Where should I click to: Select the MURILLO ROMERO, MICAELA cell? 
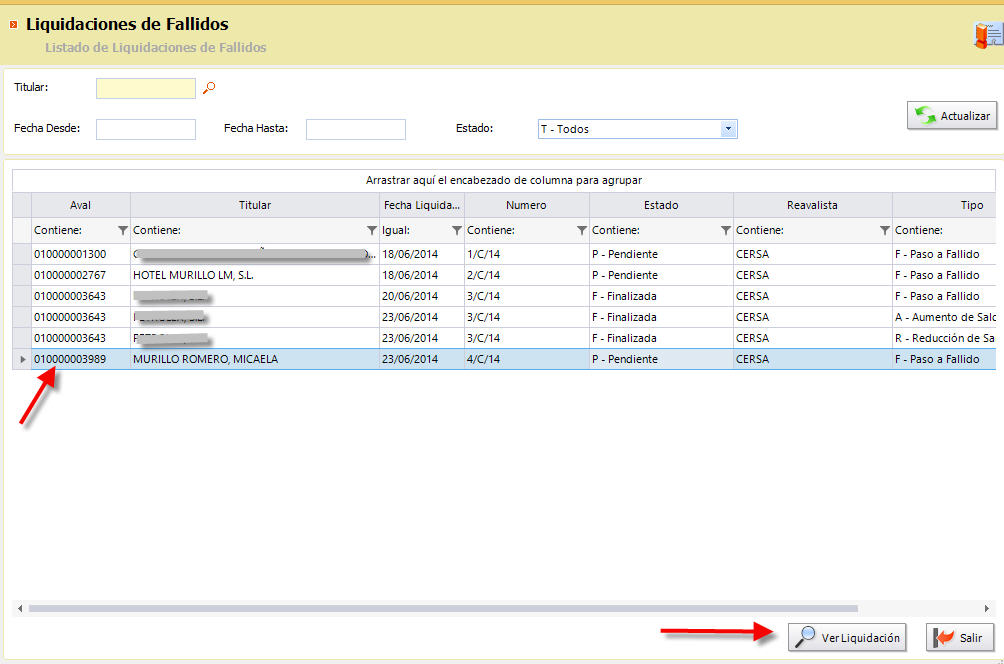point(255,359)
